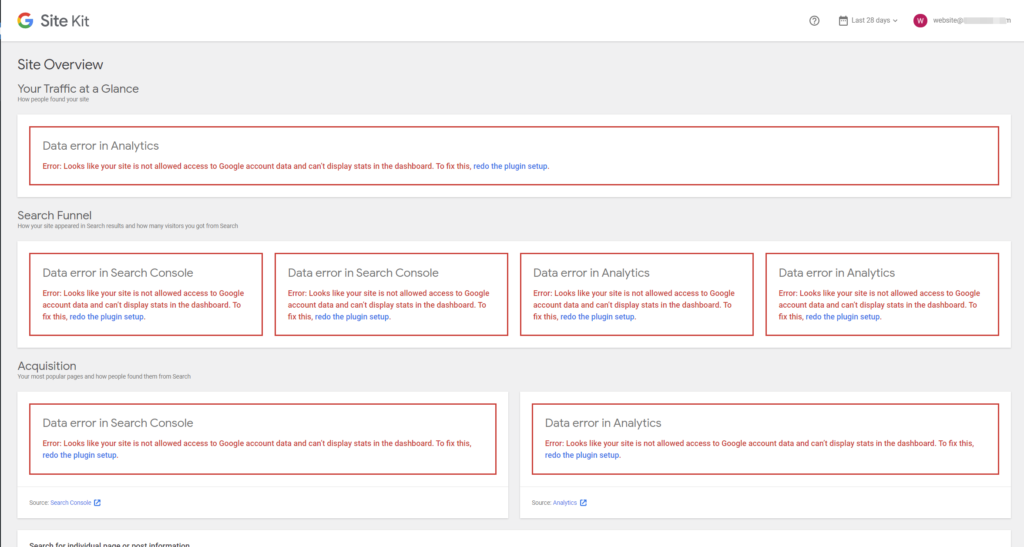Click Data error in Search Console title in Acquisition
Viewport: 1024px width, 547px height.
118,423
